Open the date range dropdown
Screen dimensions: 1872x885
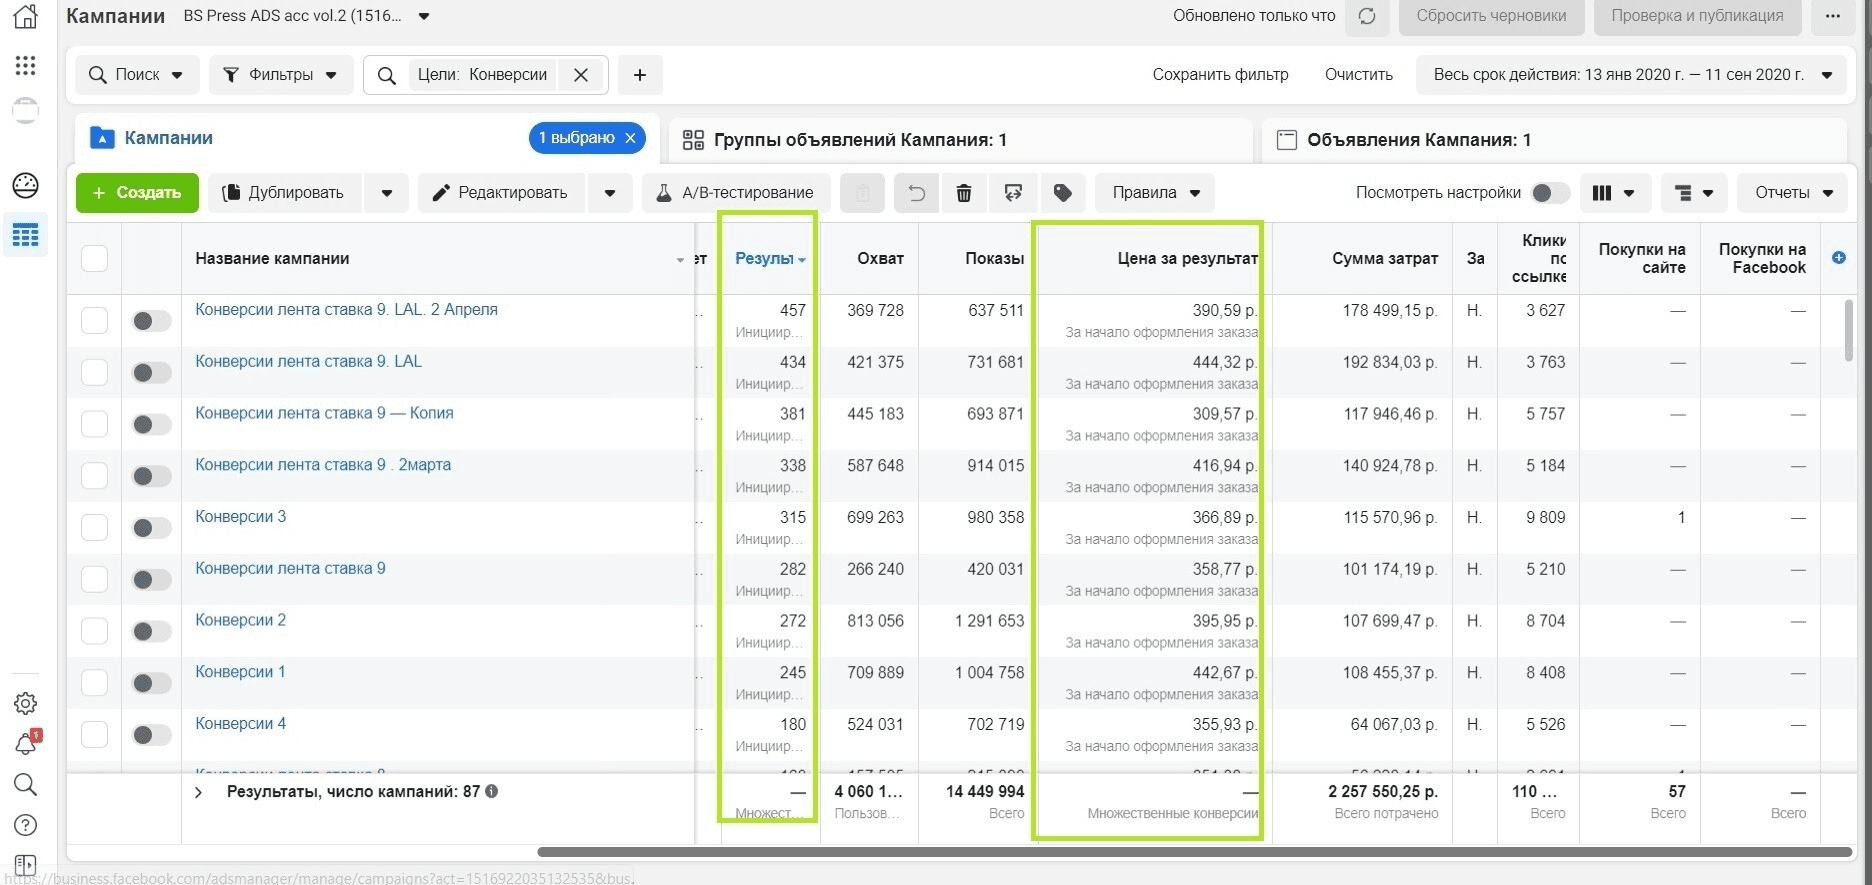pos(1631,75)
